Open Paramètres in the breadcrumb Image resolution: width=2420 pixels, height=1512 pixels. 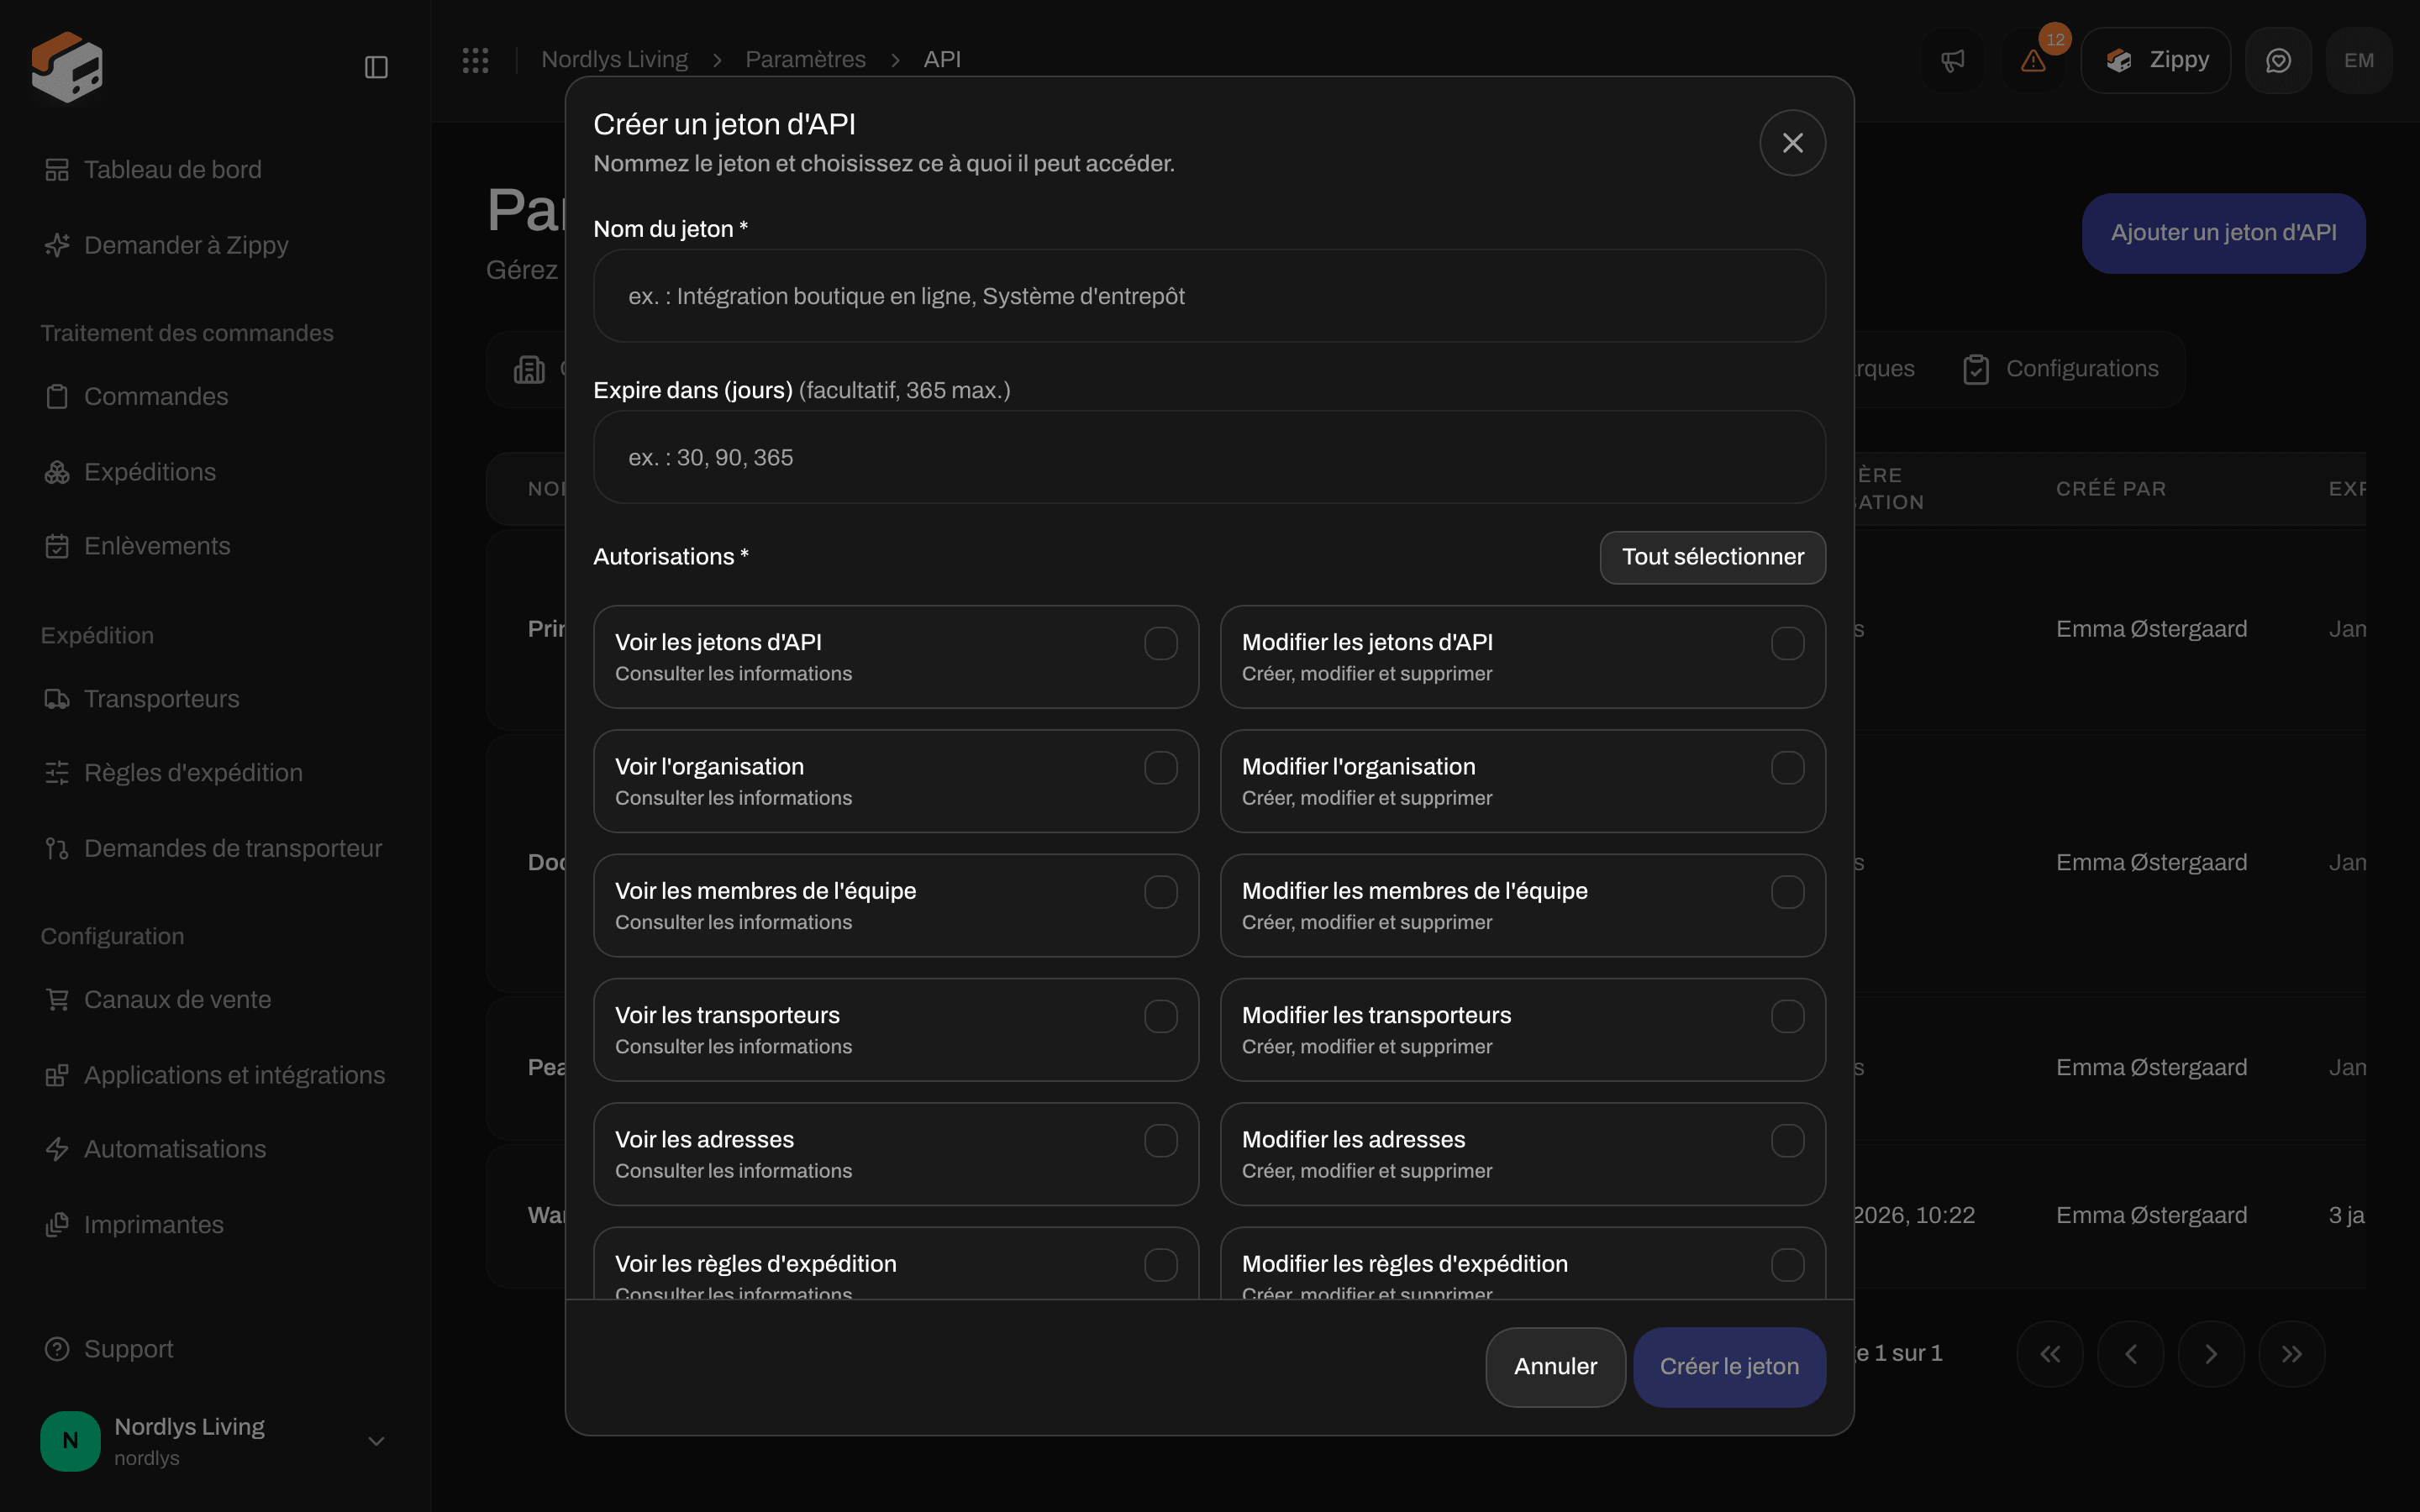[x=805, y=60]
